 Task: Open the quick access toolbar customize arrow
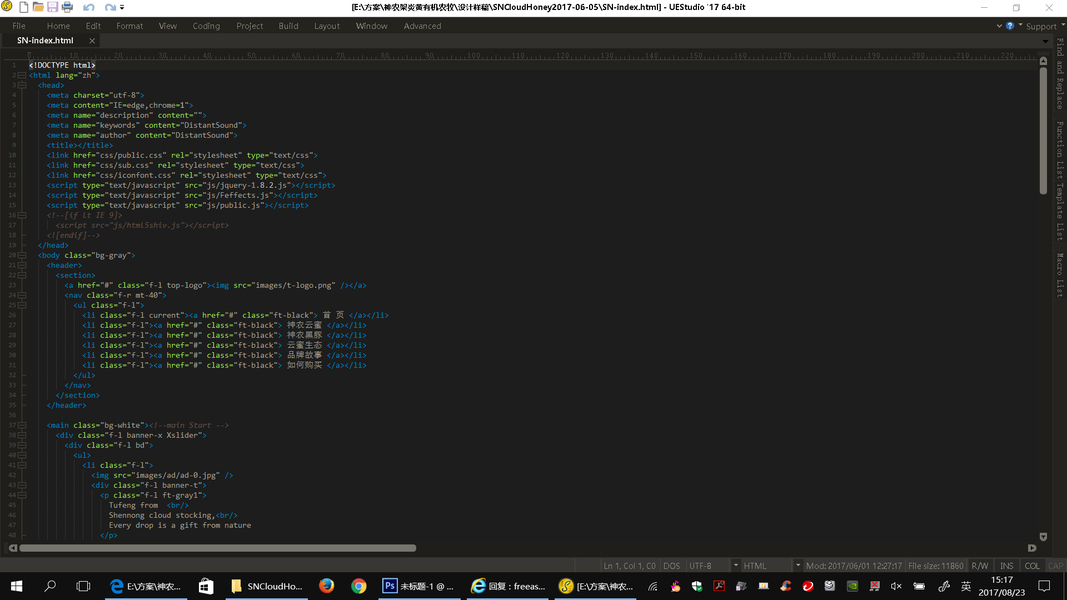pyautogui.click(x=122, y=7)
